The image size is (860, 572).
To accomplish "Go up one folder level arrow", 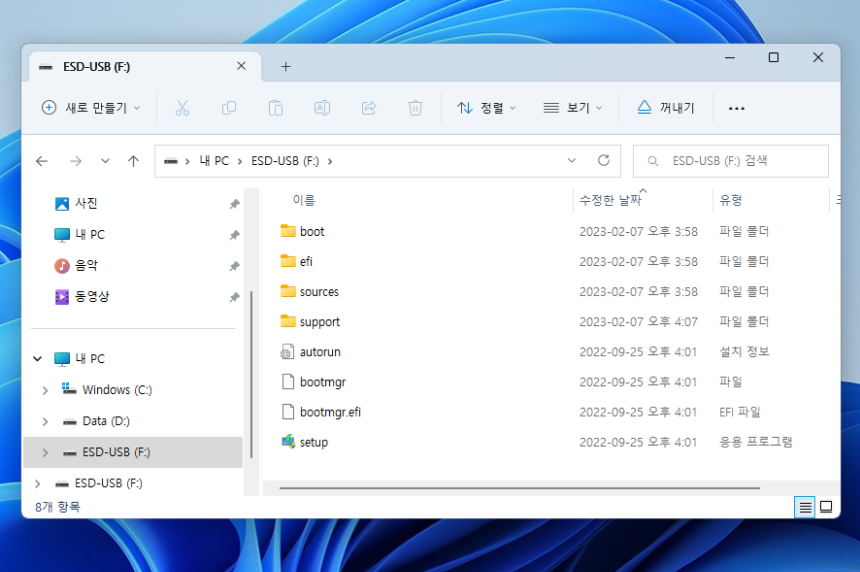I will (x=133, y=161).
